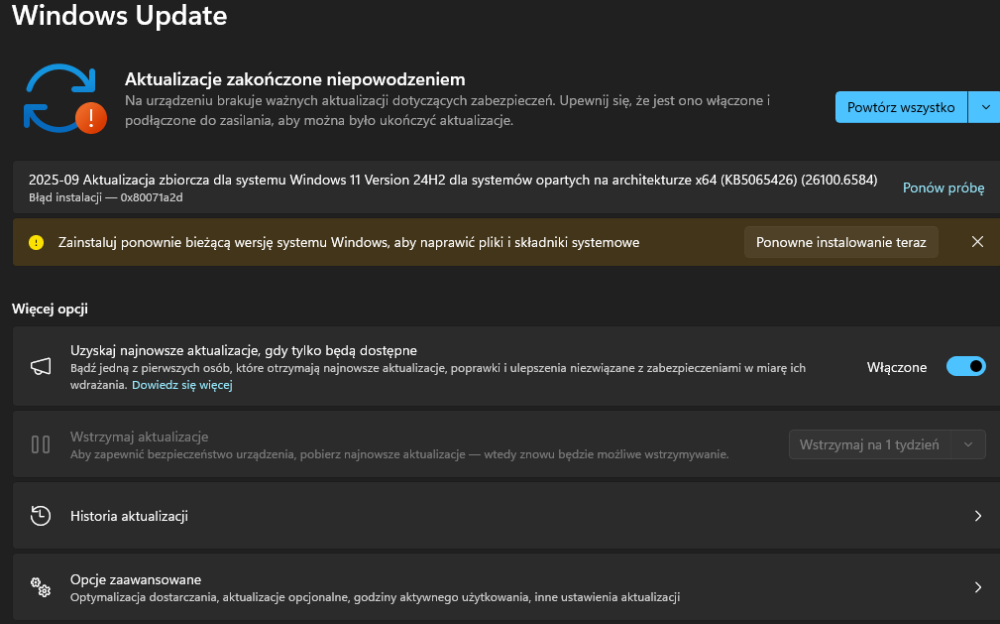Screen dimensions: 1000x624
Task: Open the Wstrzymaj na 1 tydzień dropdown
Action: point(886,445)
